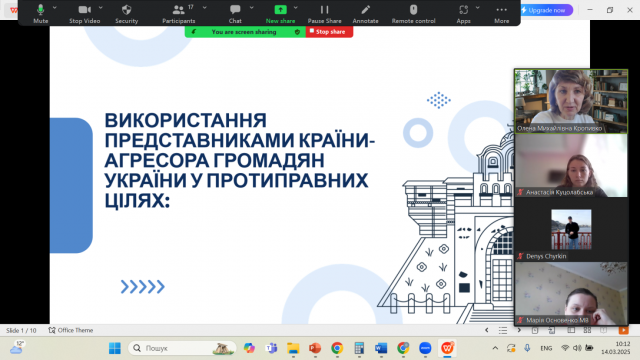Click the Пошук taskbar search box
Viewport: 640px width, 360px height.
(x=182, y=348)
